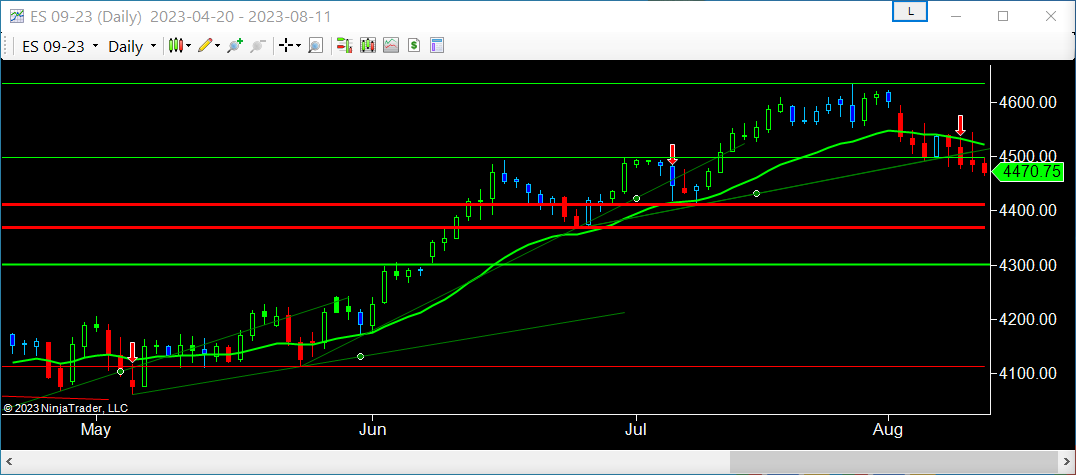Image resolution: width=1076 pixels, height=475 pixels.
Task: Select the red down-arrow marker in early July
Action: 672,154
